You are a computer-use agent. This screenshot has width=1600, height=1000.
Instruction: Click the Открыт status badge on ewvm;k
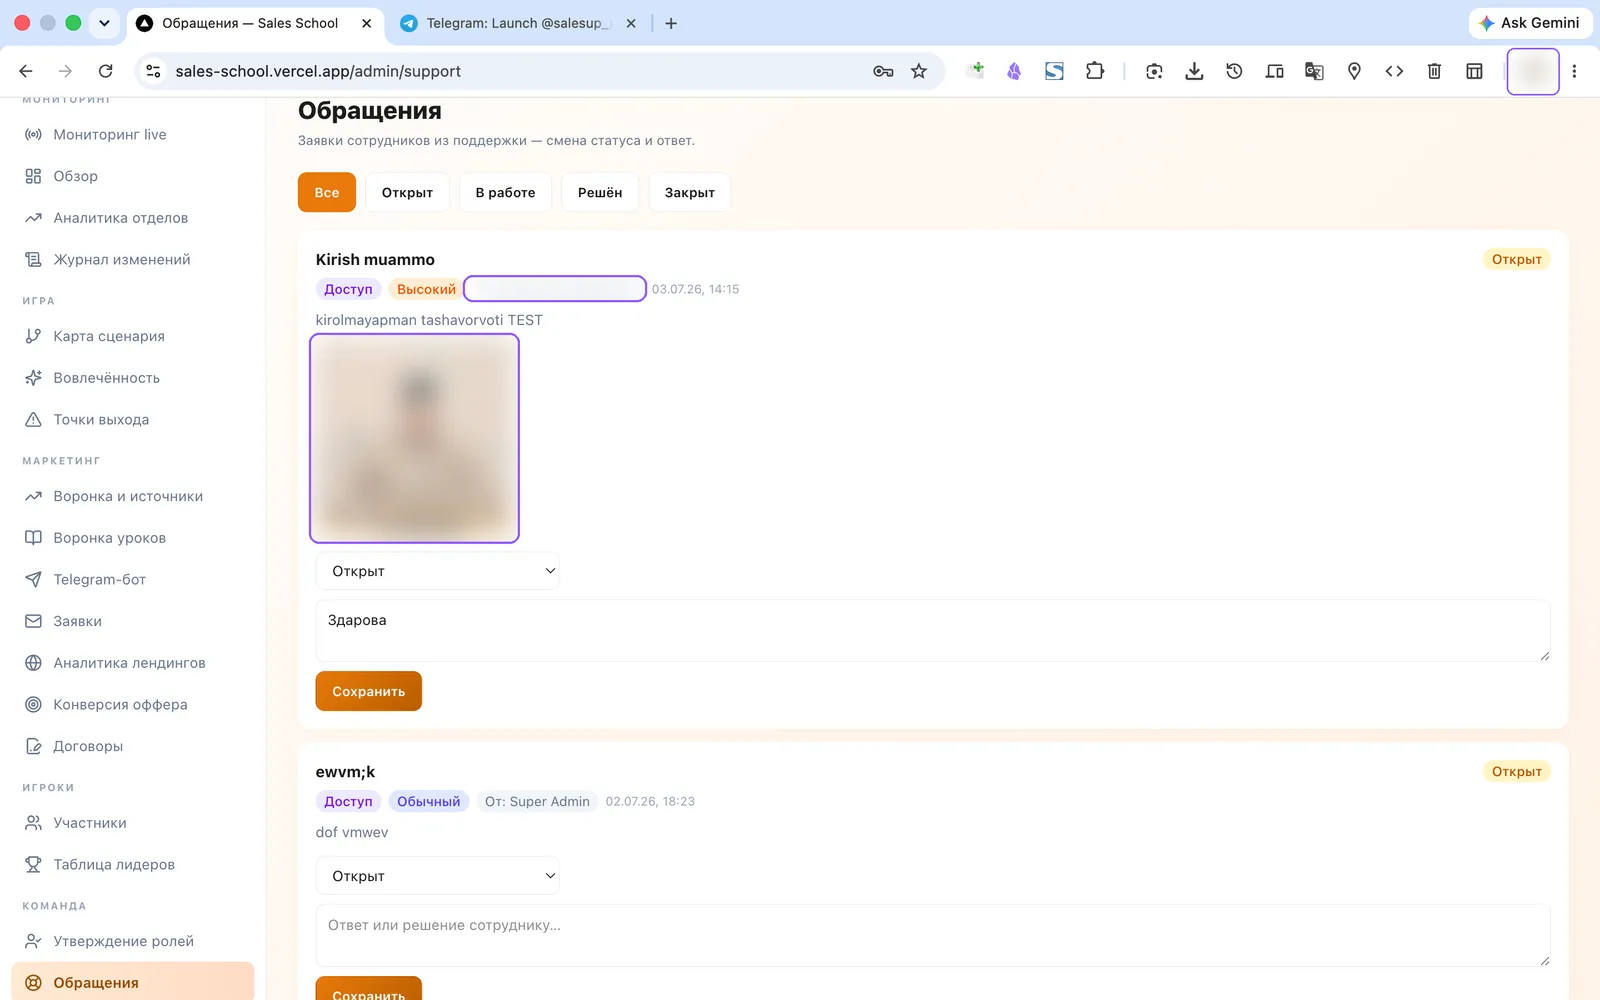pos(1517,771)
